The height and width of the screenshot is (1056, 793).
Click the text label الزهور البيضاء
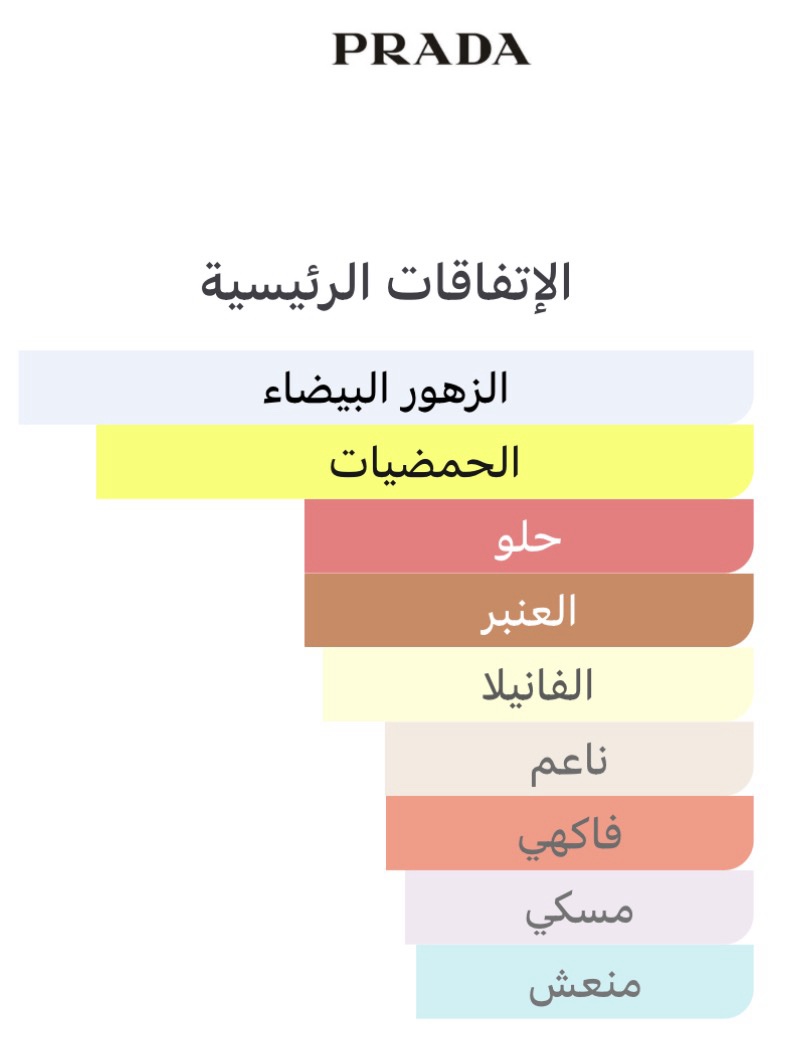386,388
